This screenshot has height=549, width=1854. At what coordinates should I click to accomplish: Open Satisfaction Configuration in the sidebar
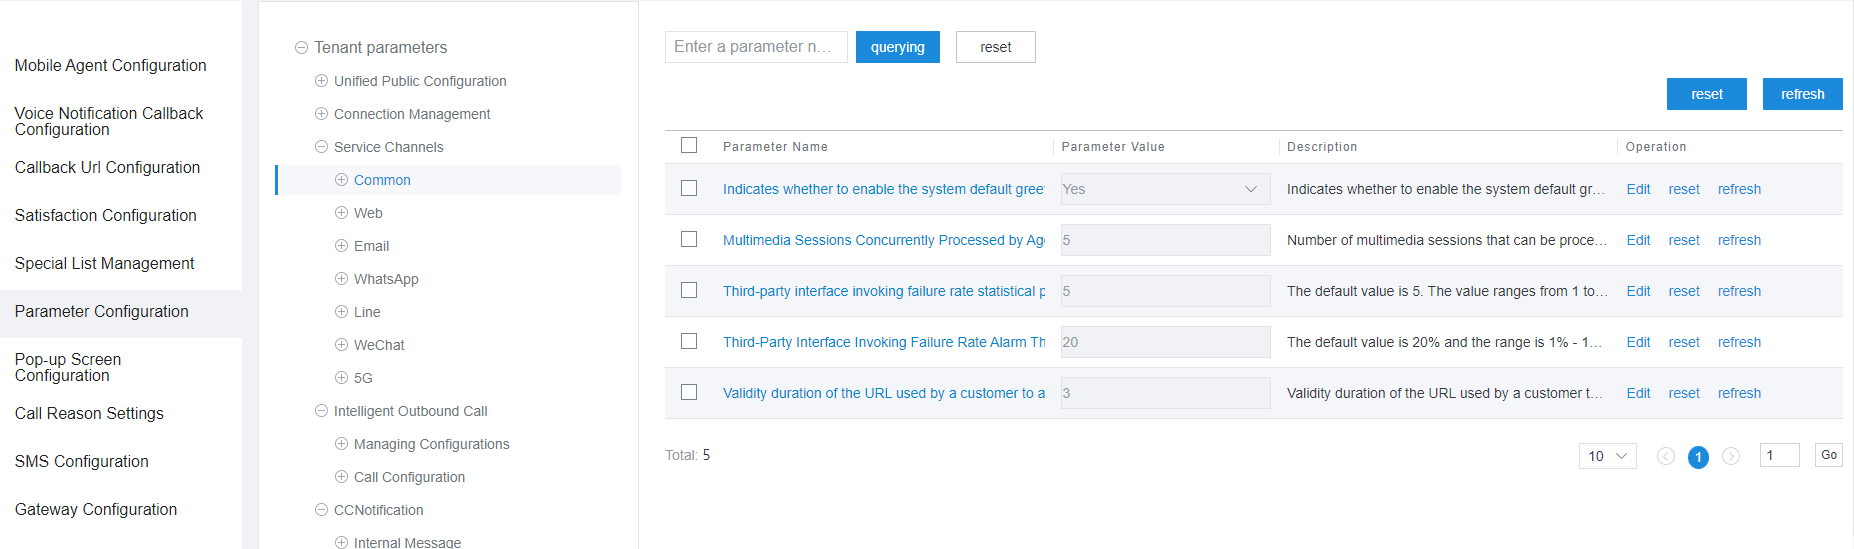pos(106,216)
